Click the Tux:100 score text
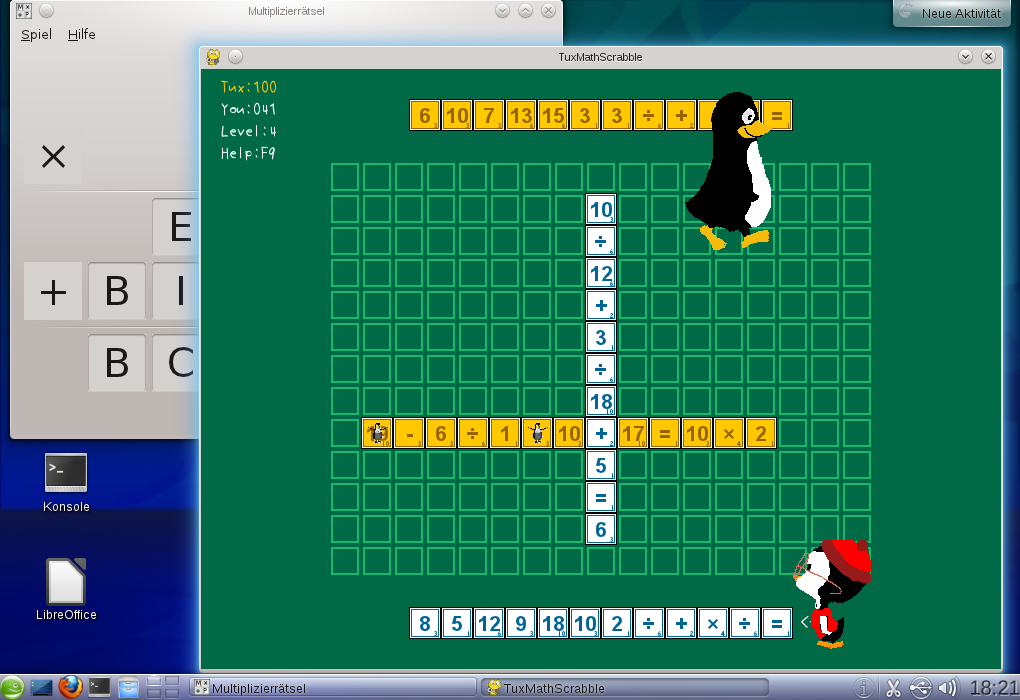 pos(248,87)
